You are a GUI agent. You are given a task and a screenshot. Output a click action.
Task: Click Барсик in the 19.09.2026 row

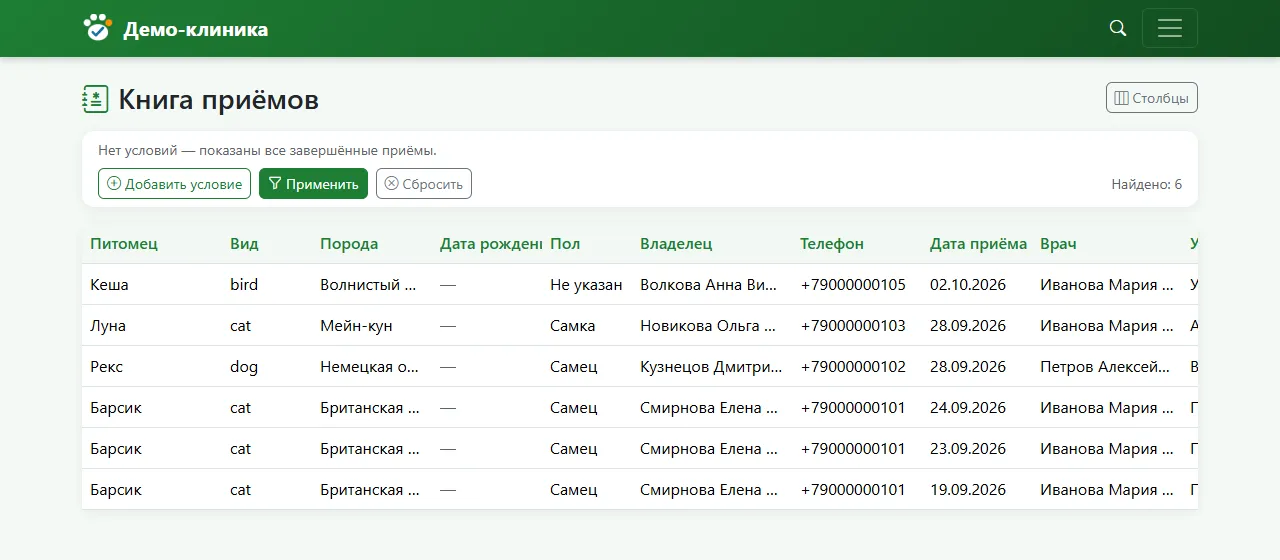(116, 490)
